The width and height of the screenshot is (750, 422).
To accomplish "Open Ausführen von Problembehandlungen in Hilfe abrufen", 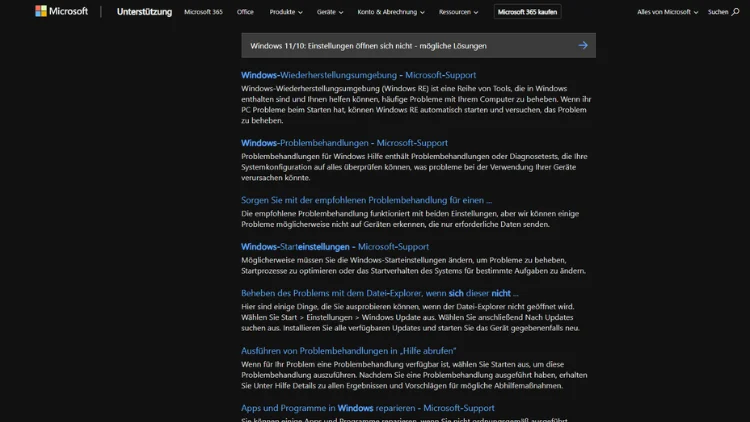I will [x=349, y=351].
